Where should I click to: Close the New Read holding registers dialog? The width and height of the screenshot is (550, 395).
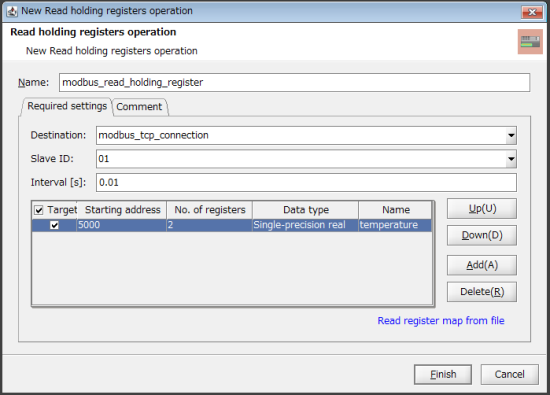(x=532, y=12)
